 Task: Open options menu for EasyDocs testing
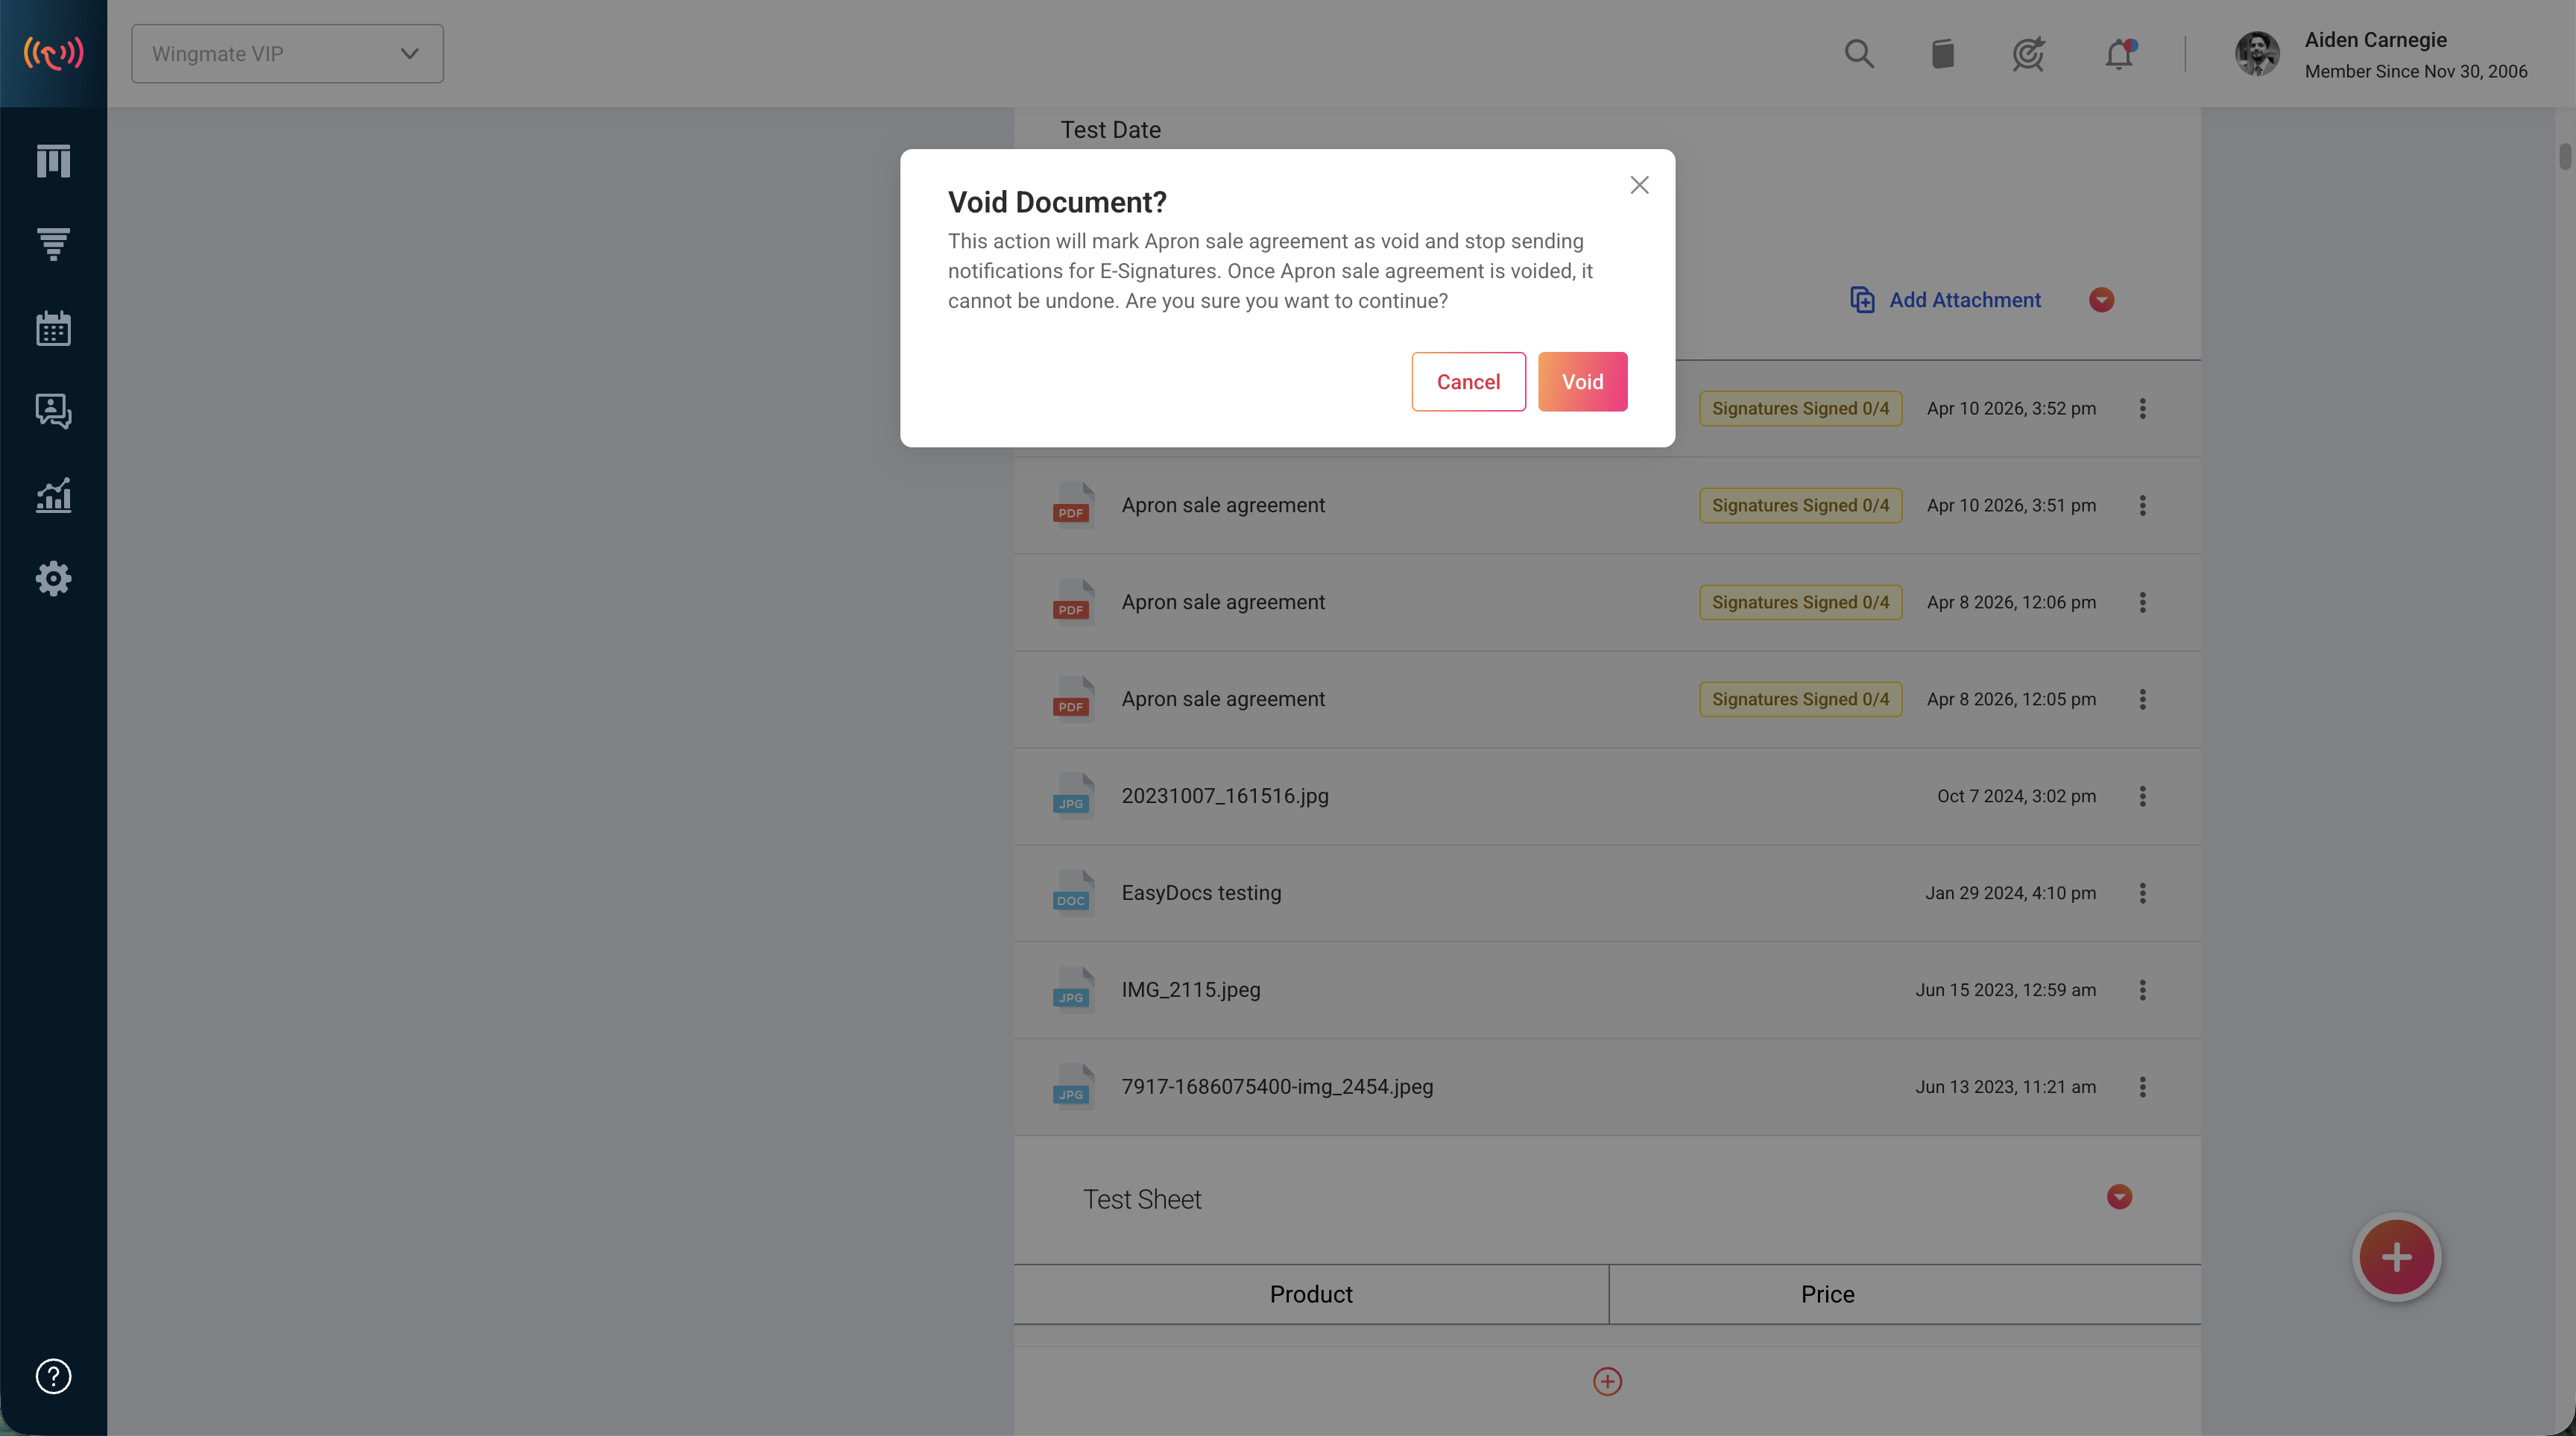[2142, 893]
